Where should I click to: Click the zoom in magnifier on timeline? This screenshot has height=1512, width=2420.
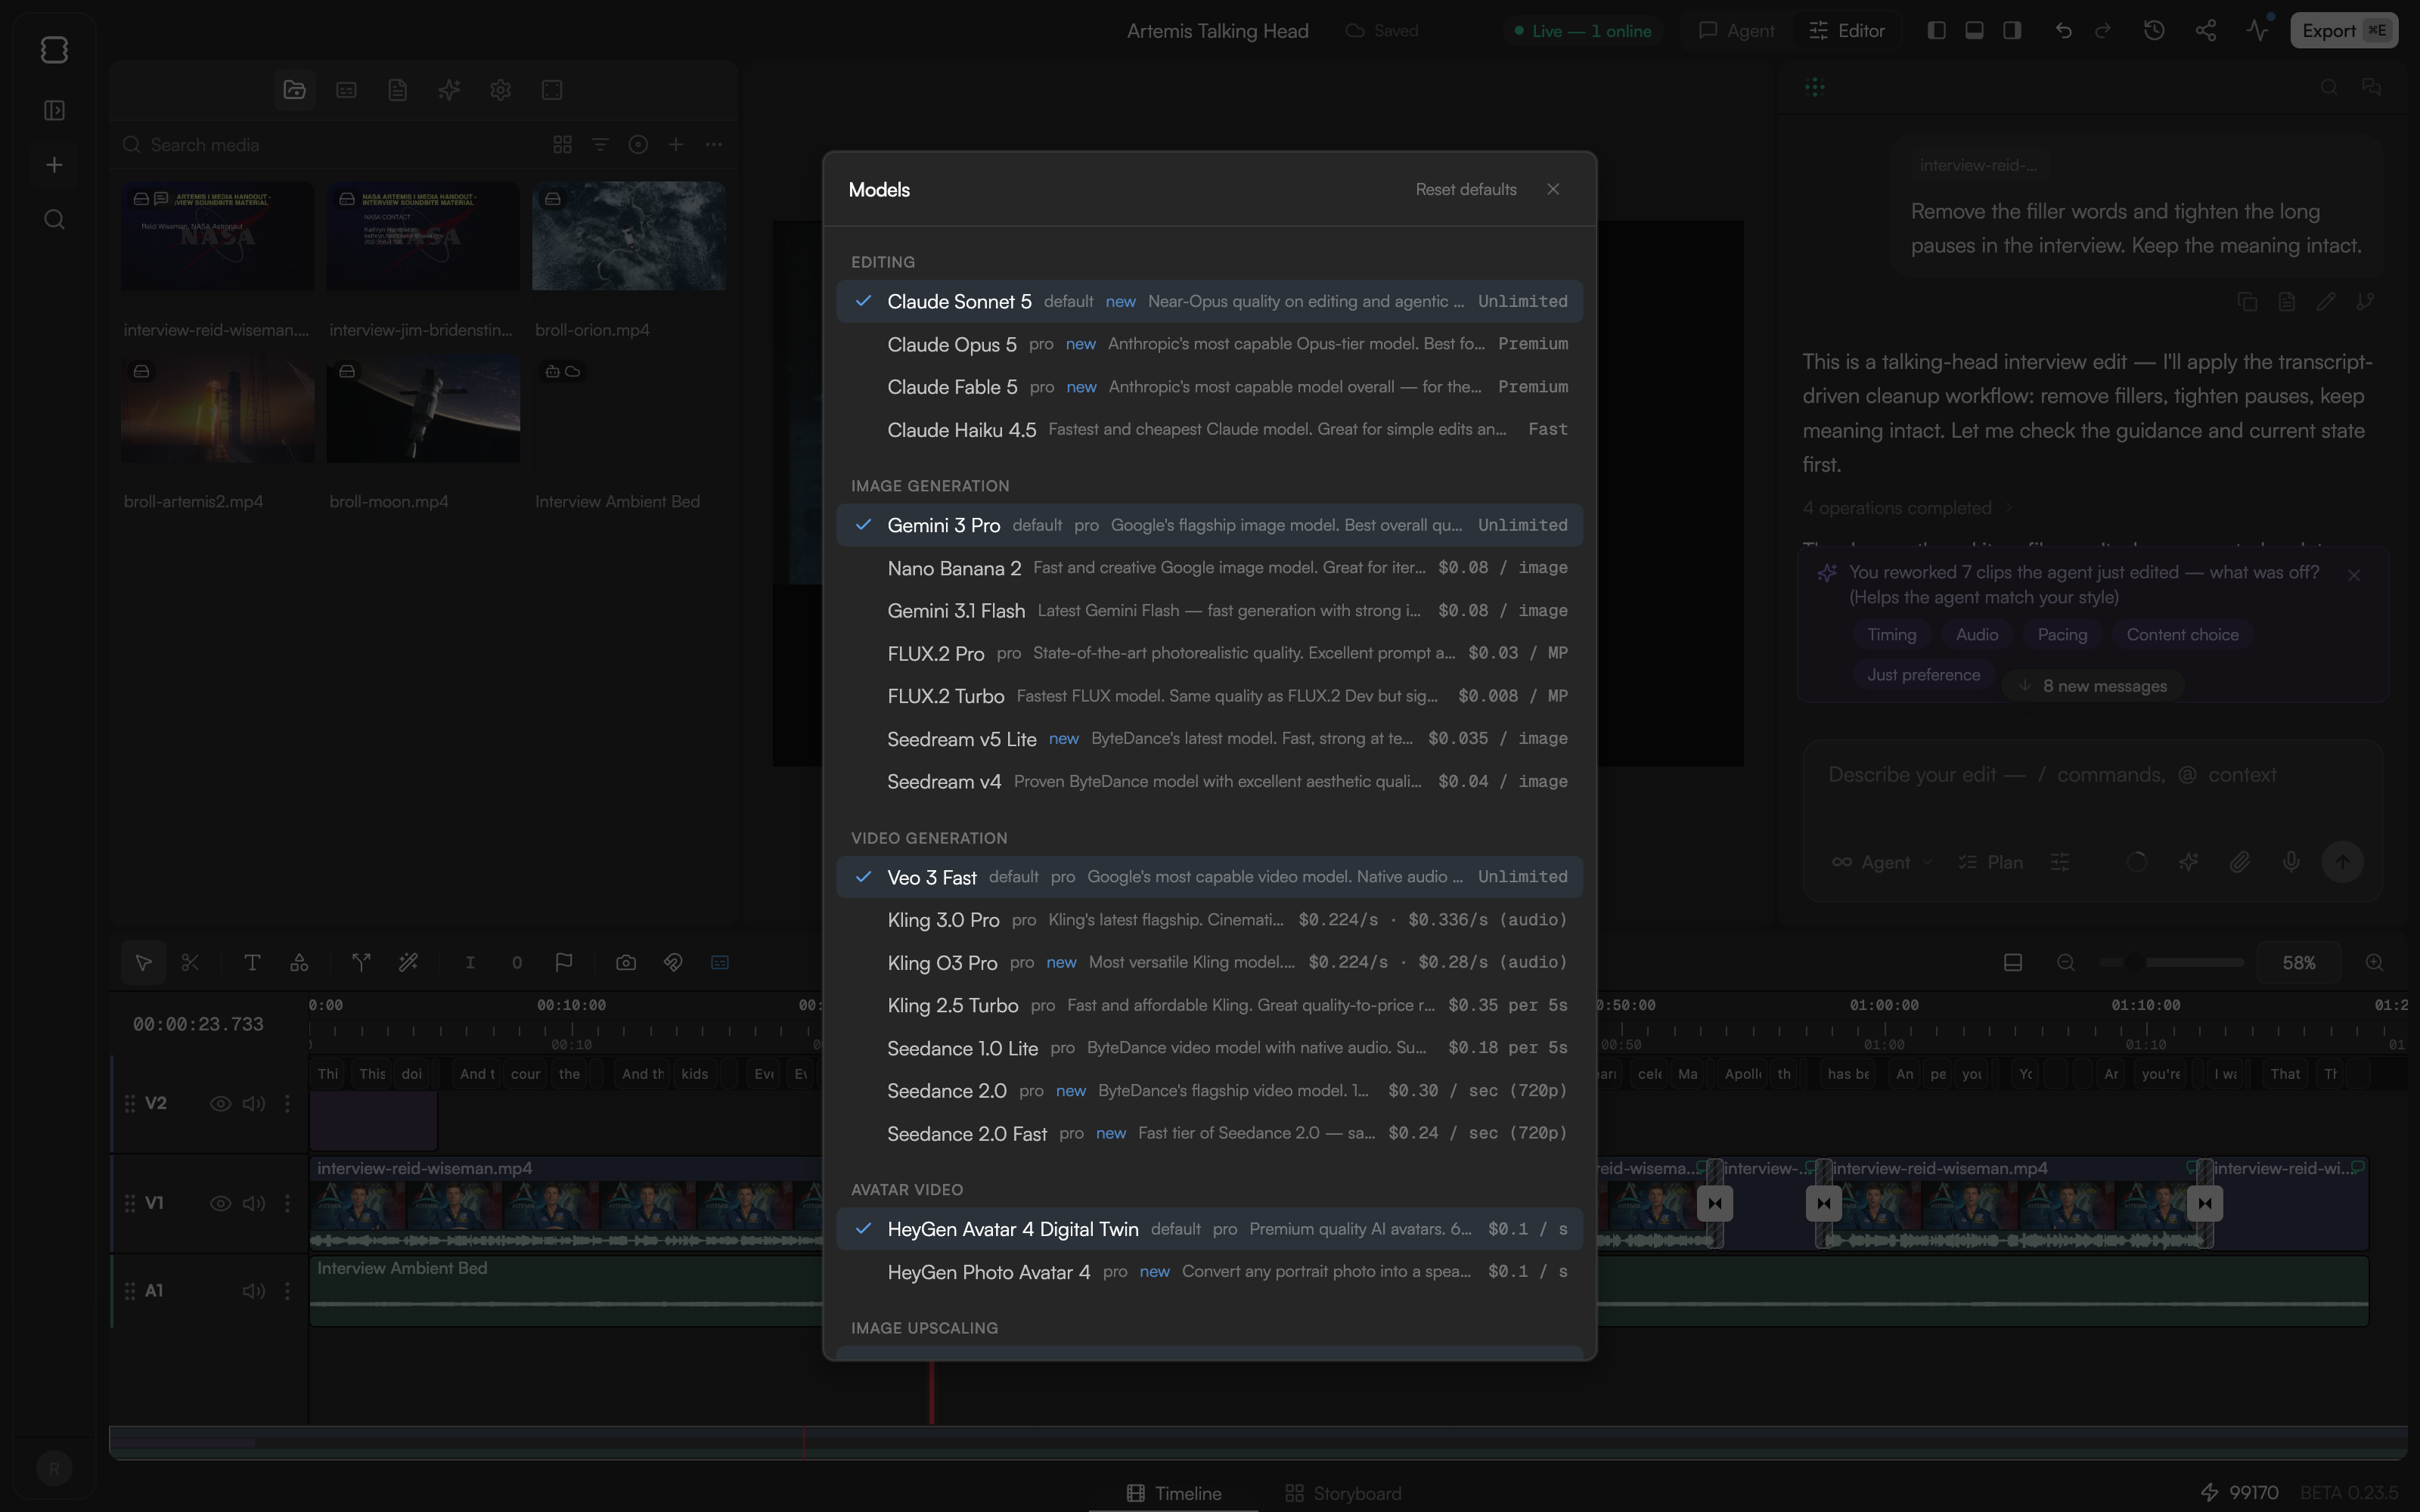2374,963
